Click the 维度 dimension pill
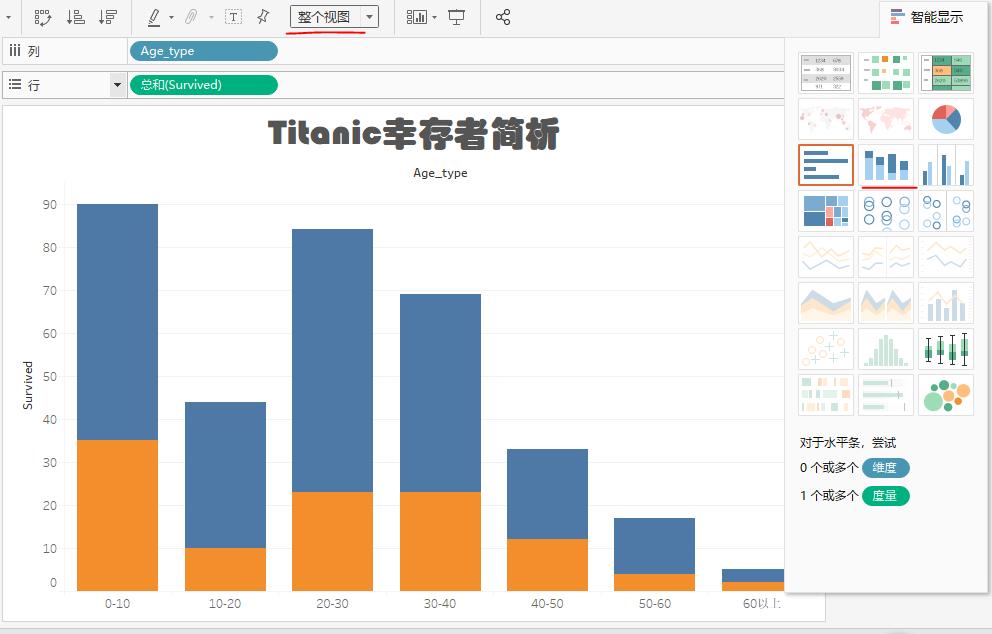Screen dimensions: 992x634 click(886, 468)
